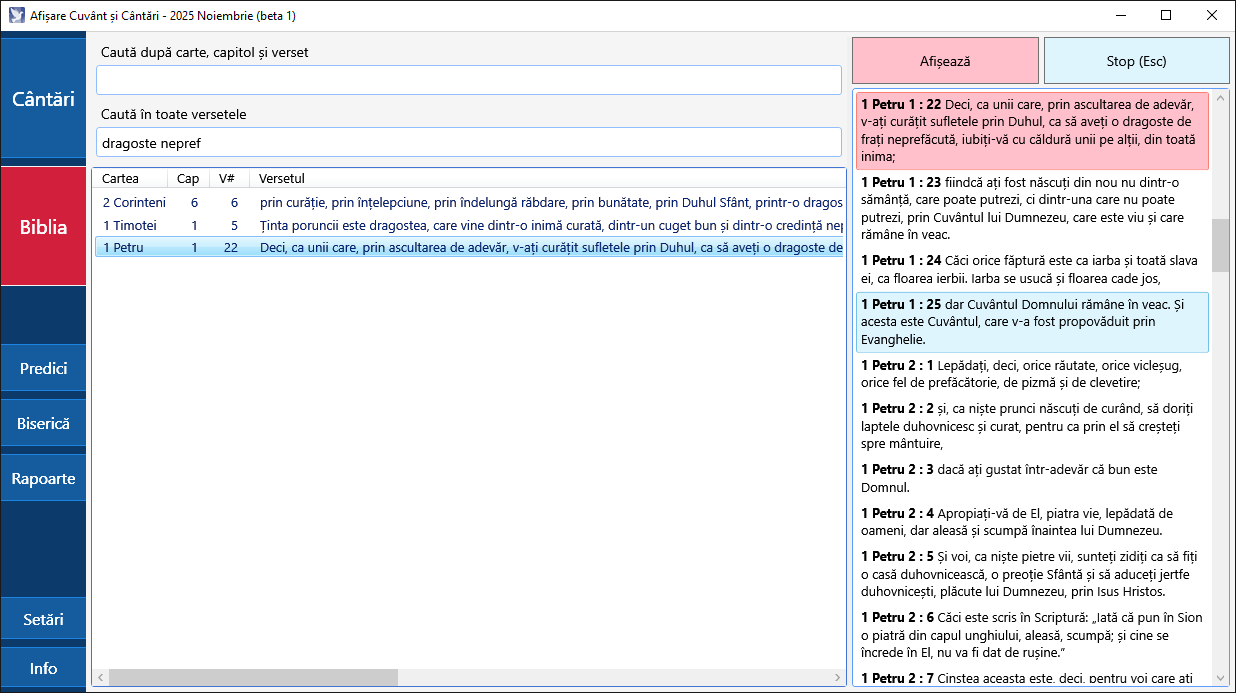This screenshot has width=1236, height=693.
Task: Select the highlighted 1 Petru 1:22 row
Action: coord(400,248)
